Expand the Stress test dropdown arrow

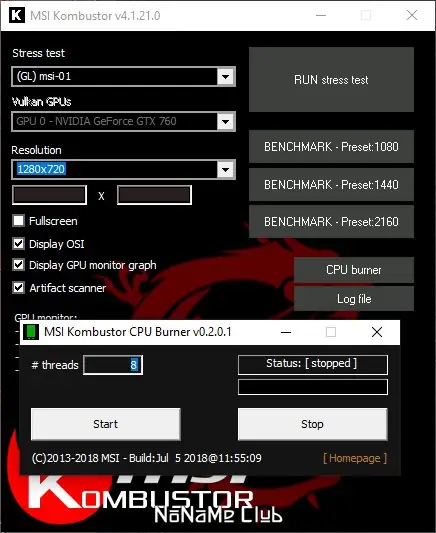(225, 76)
